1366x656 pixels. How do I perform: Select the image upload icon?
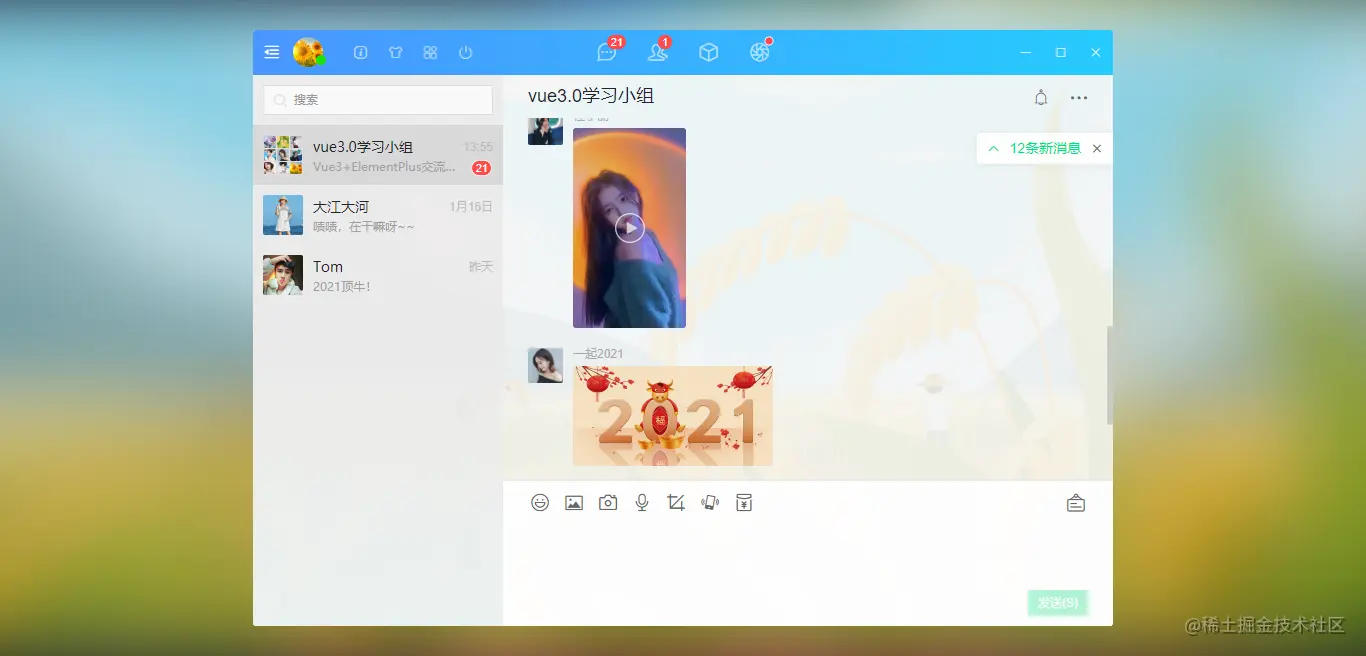[x=574, y=502]
